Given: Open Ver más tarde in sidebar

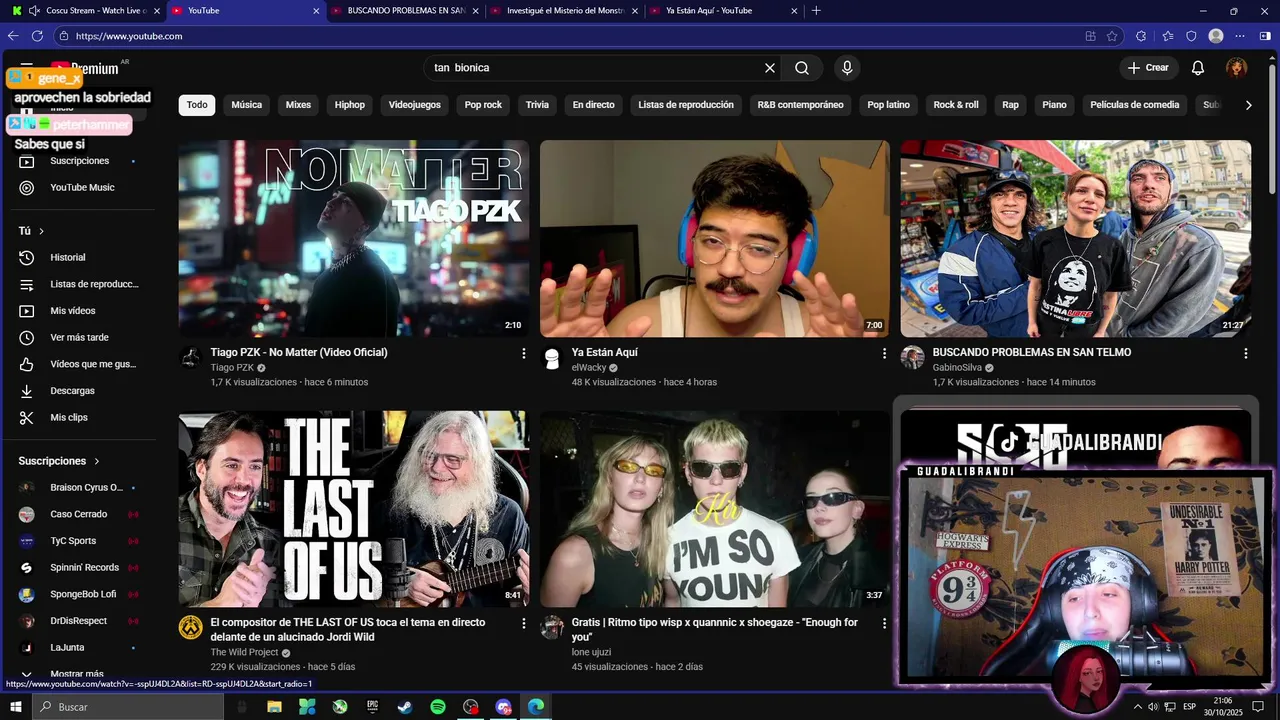Looking at the screenshot, I should point(78,338).
